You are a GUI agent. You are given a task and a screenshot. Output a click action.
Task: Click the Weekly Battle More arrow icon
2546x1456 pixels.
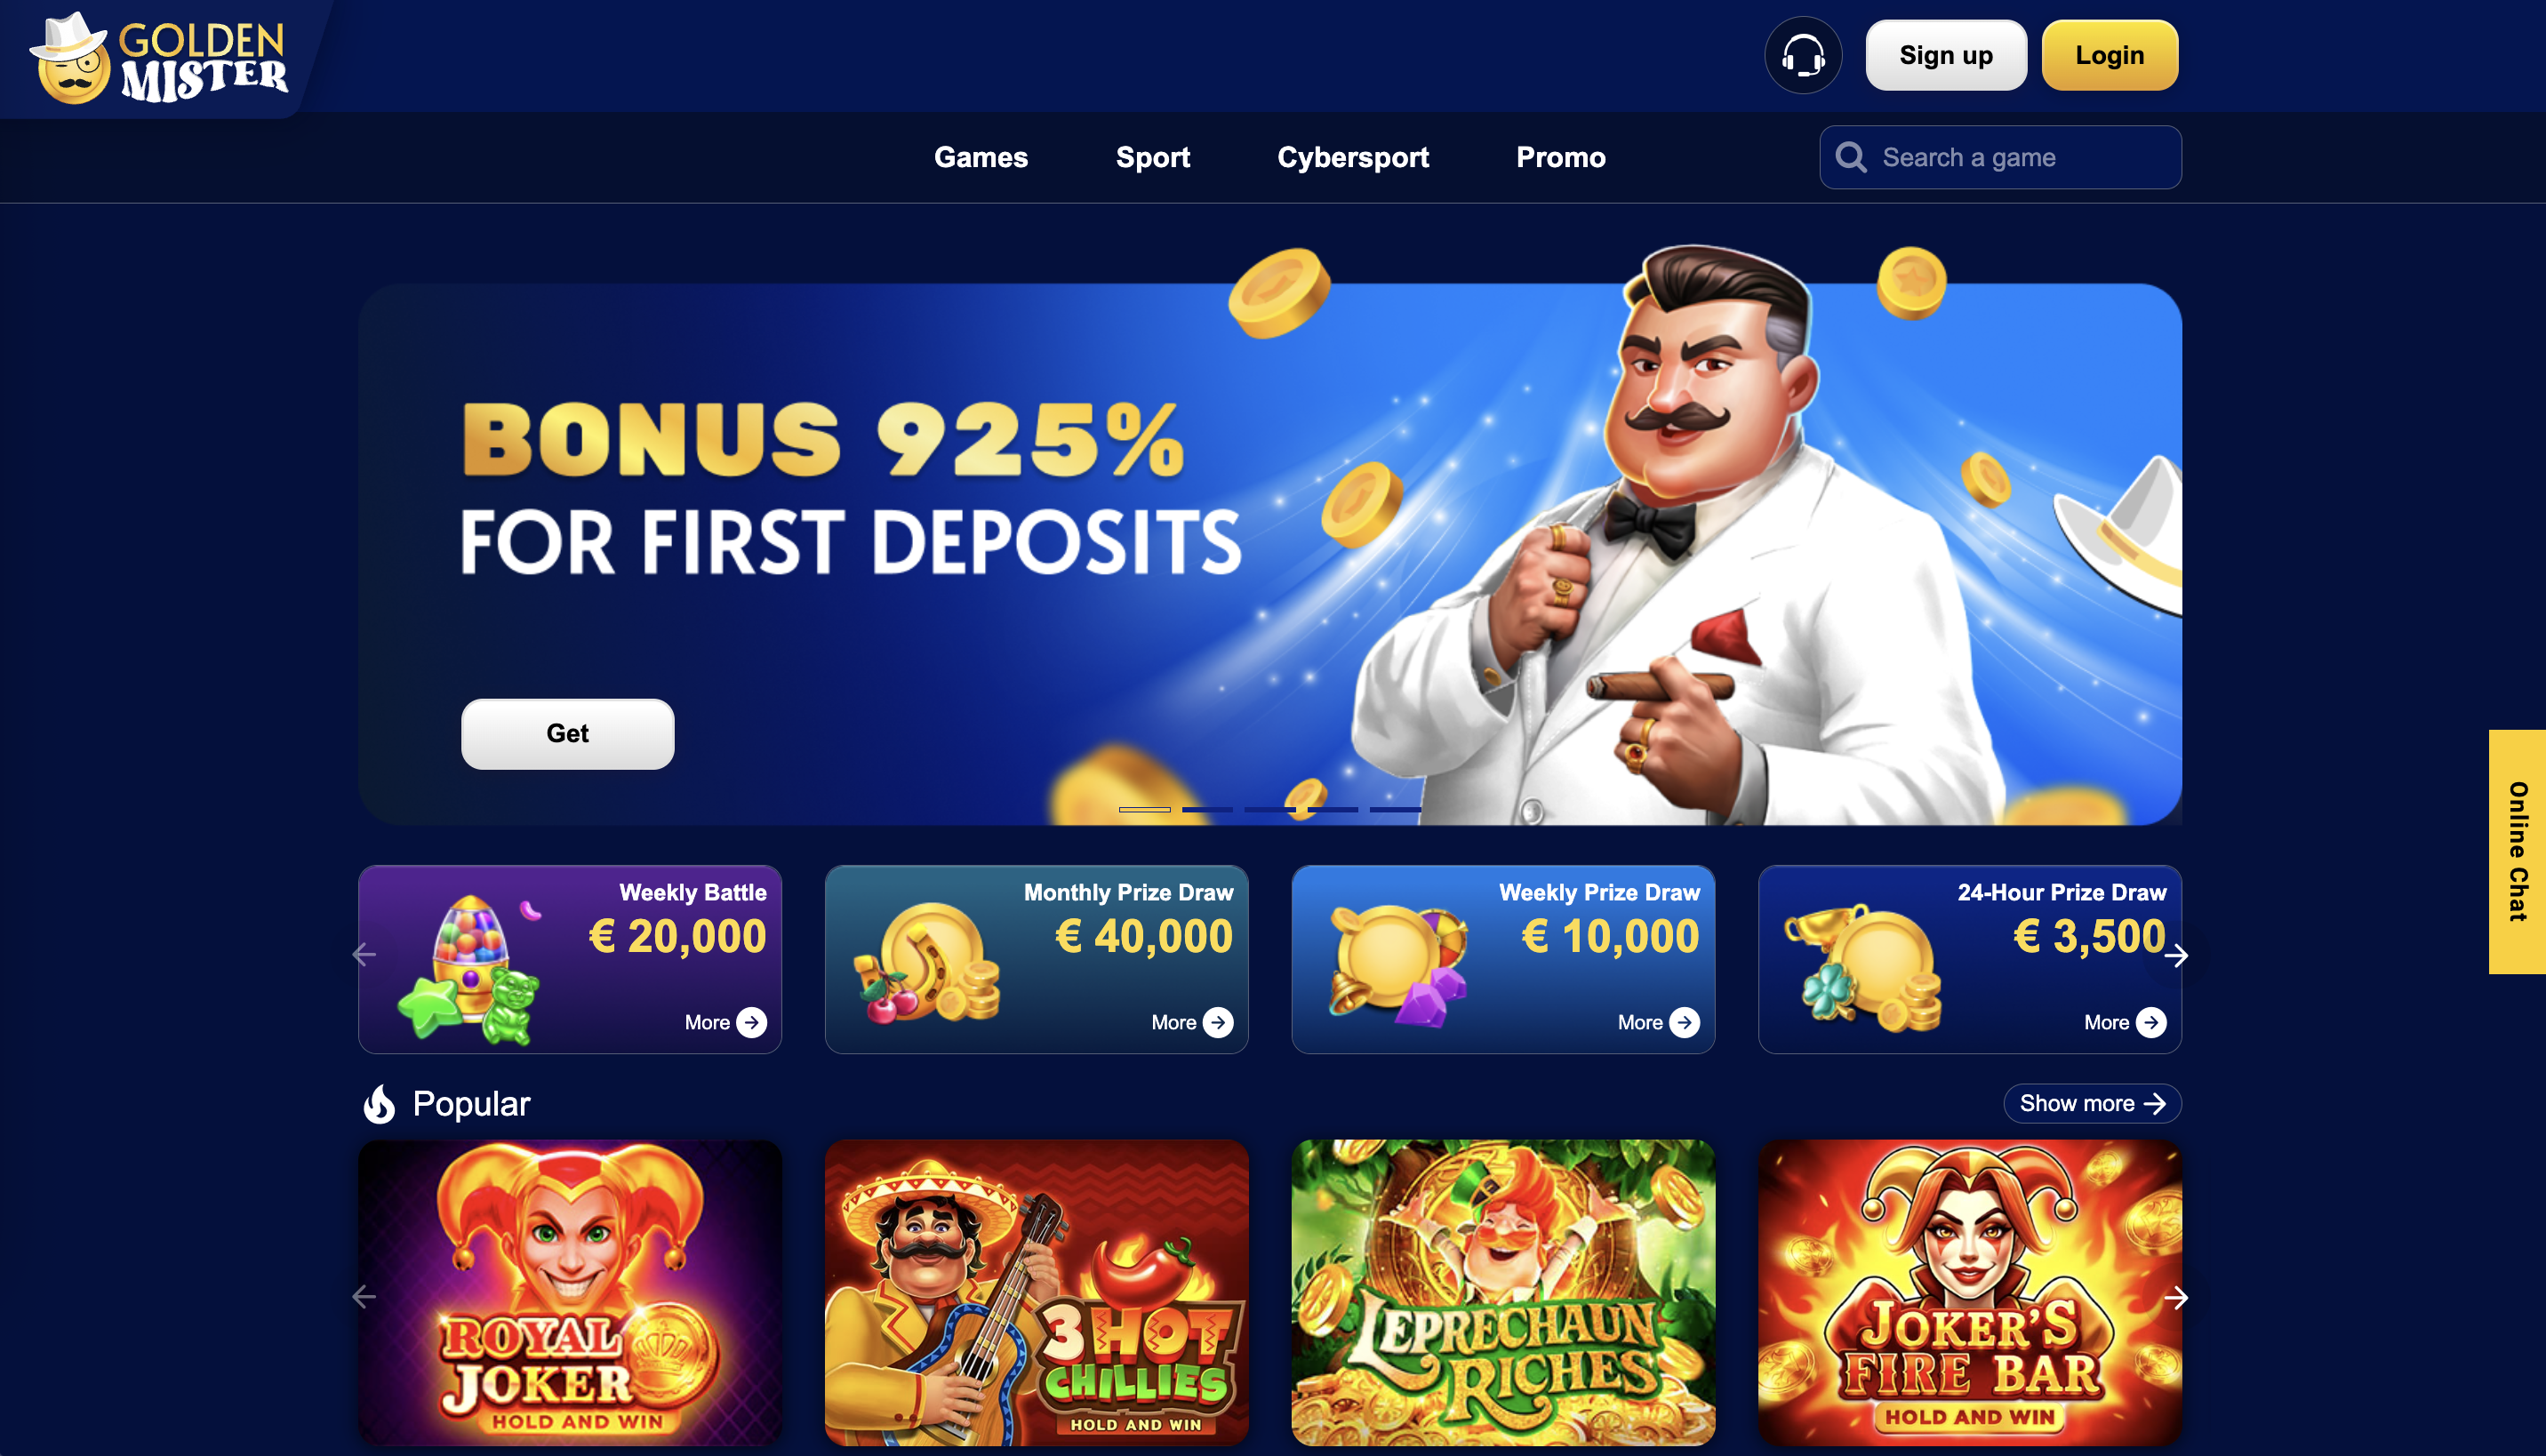pyautogui.click(x=752, y=1022)
